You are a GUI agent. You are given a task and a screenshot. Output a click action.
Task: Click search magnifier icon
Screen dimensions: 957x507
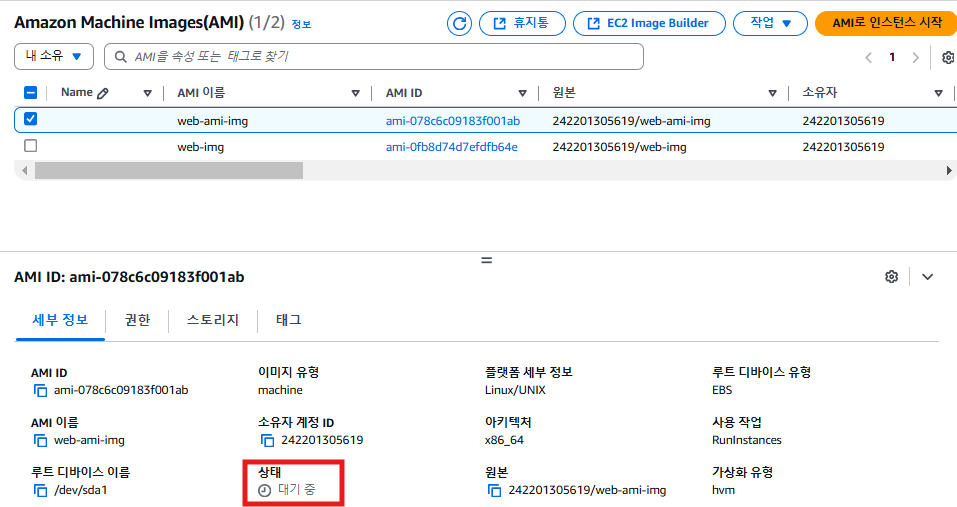[121, 57]
